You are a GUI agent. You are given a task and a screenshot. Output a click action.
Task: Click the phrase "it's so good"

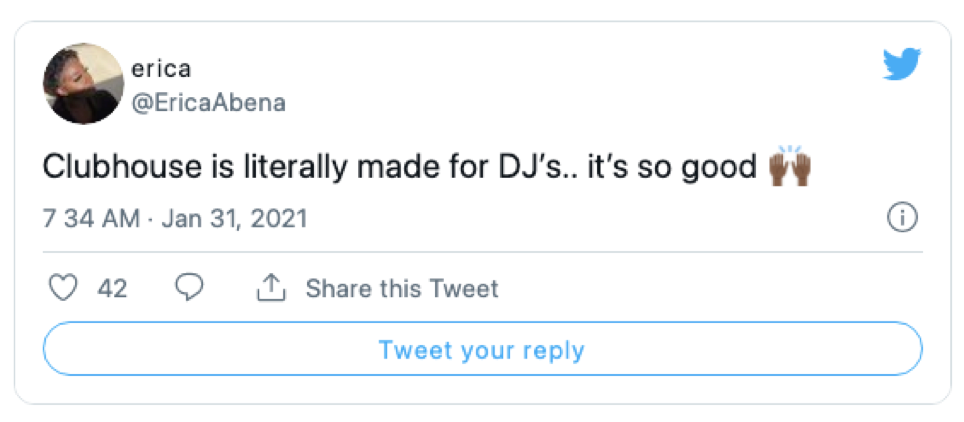pyautogui.click(x=685, y=167)
